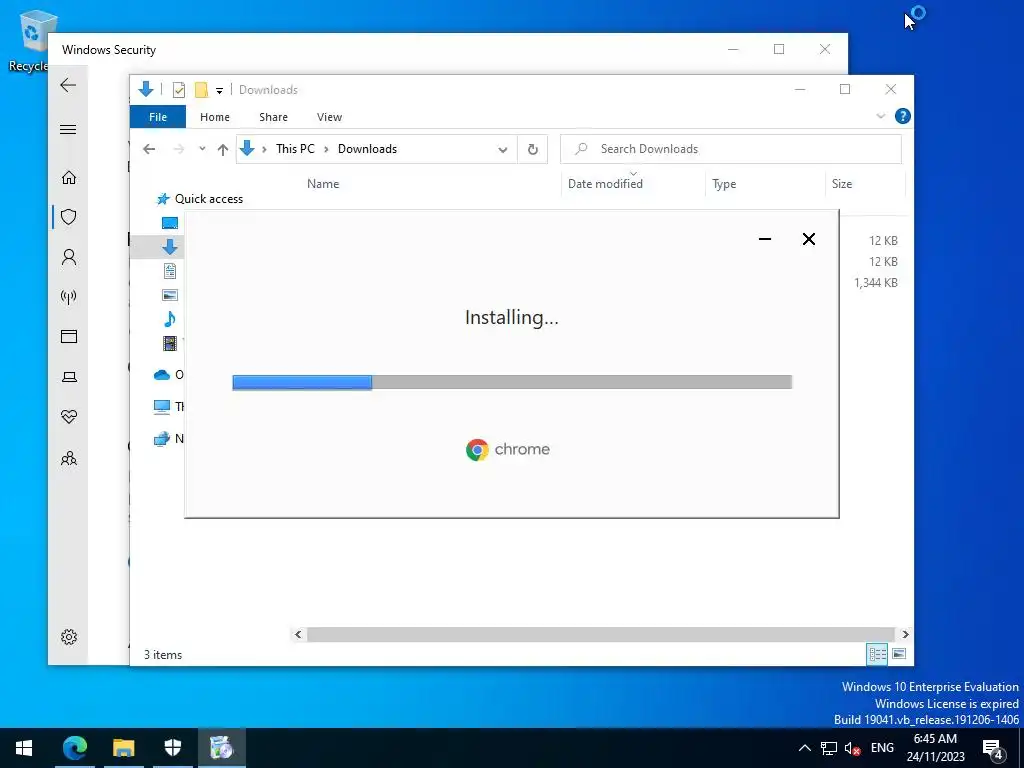1024x768 pixels.
Task: Expand Customize Quick Access Toolbar dropdown
Action: pyautogui.click(x=219, y=91)
